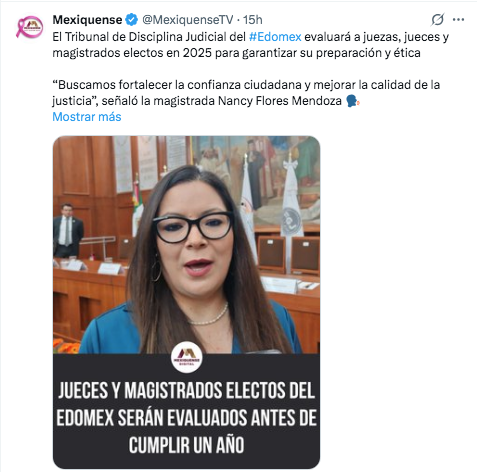The image size is (477, 472).
Task: Click the name Nancy Flores Mendoza
Action: 280,101
